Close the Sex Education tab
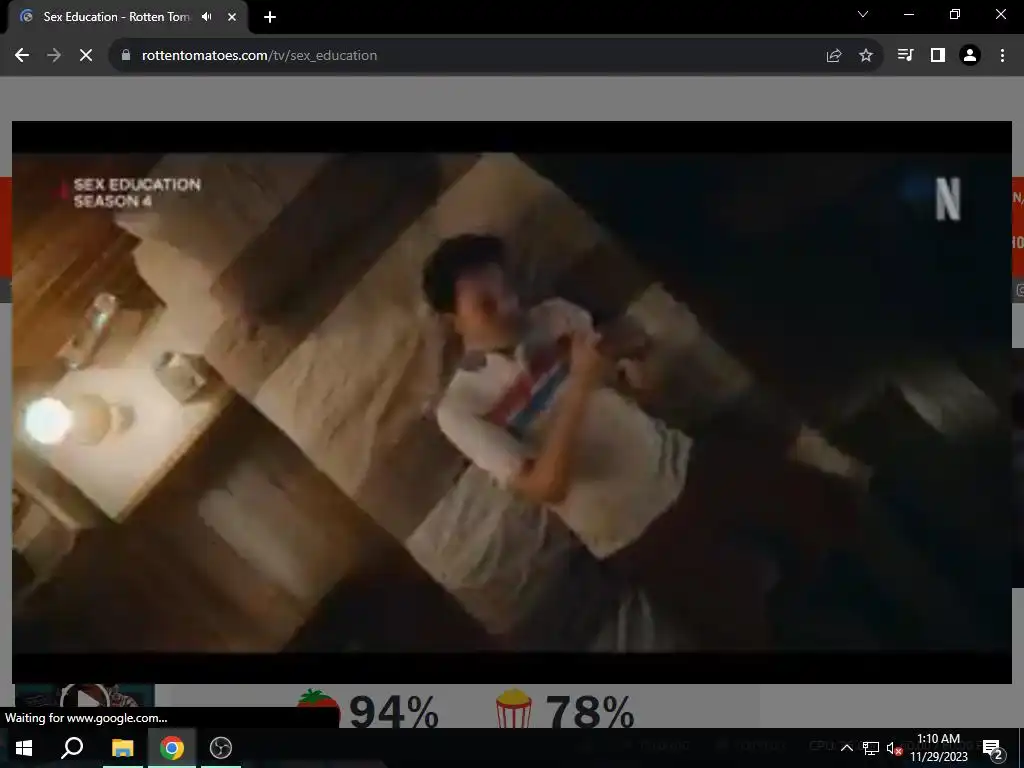The height and width of the screenshot is (768, 1024). click(x=232, y=17)
